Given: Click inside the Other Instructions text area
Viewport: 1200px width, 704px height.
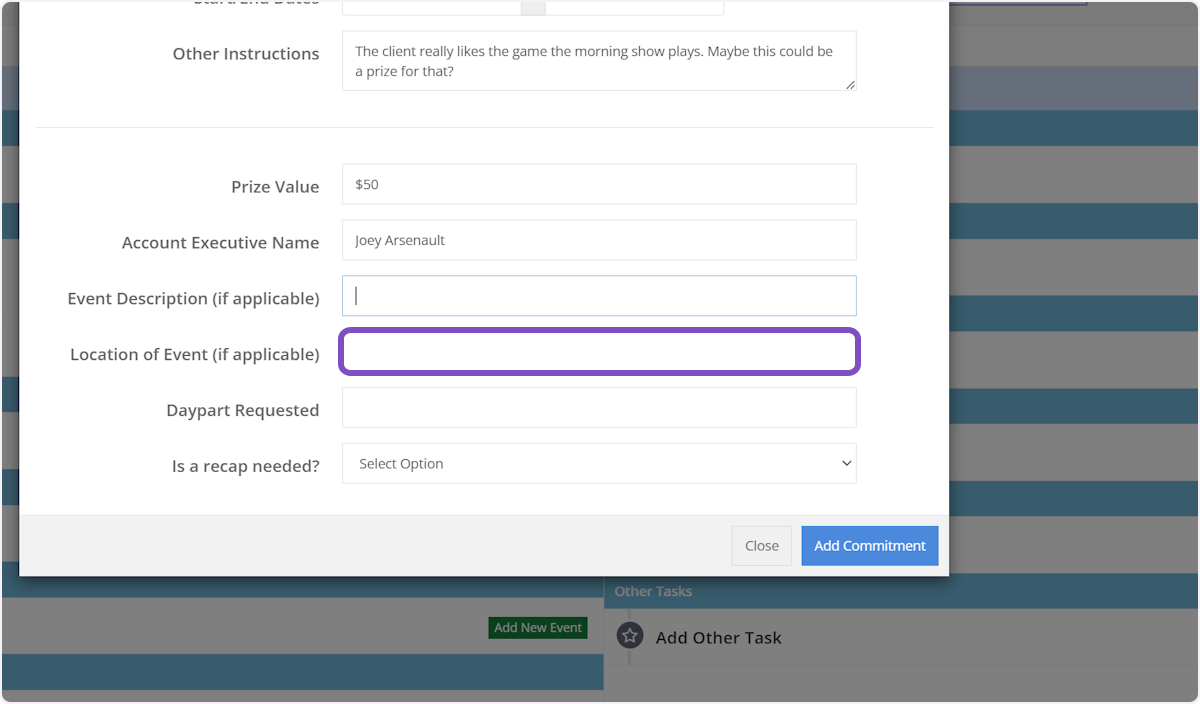Looking at the screenshot, I should point(598,61).
